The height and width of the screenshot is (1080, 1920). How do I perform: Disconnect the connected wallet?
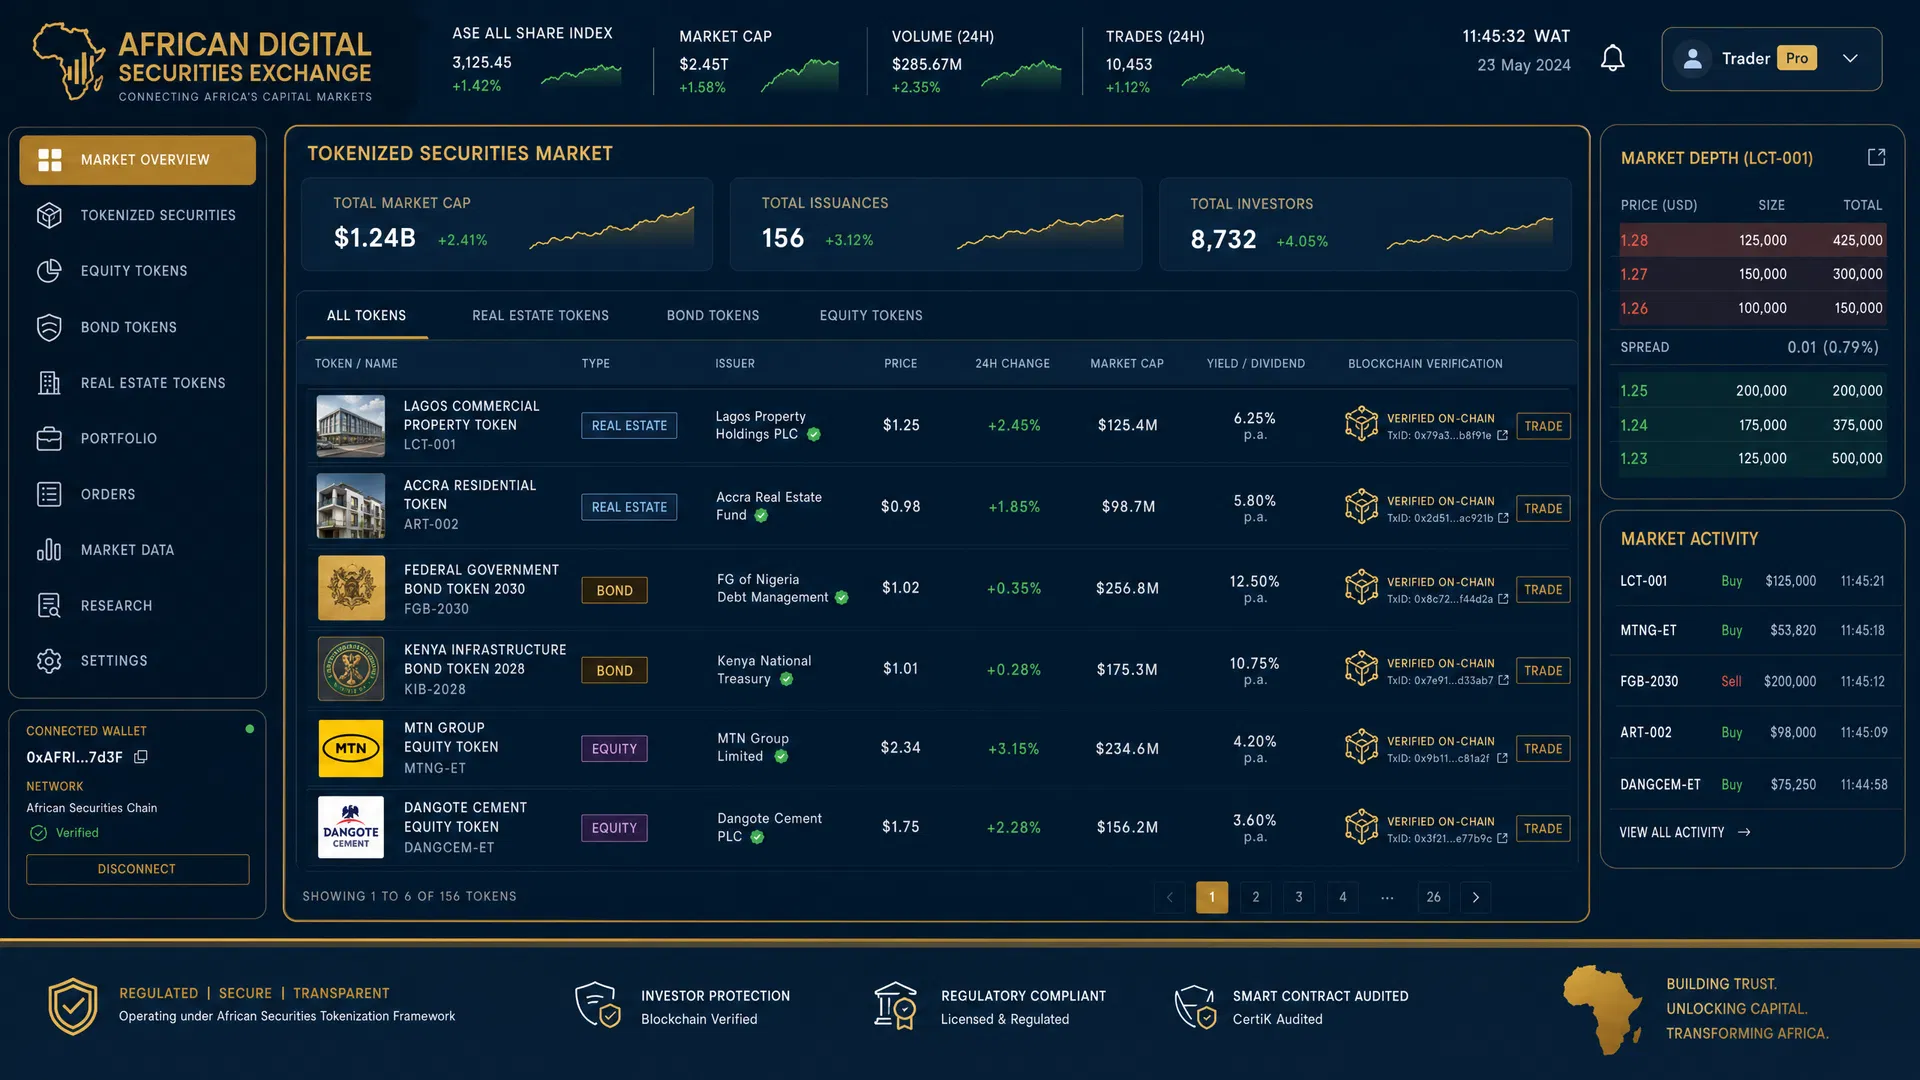pos(137,869)
